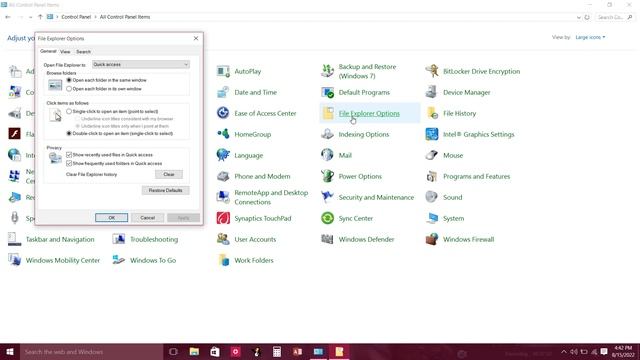Open Backup and Restore icon
Image resolution: width=640 pixels, height=360 pixels.
pyautogui.click(x=327, y=71)
